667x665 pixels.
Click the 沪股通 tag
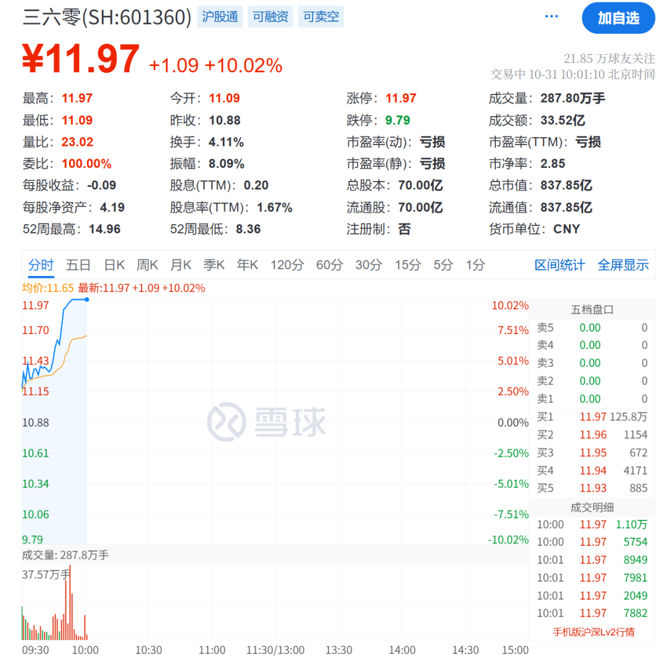(x=220, y=17)
